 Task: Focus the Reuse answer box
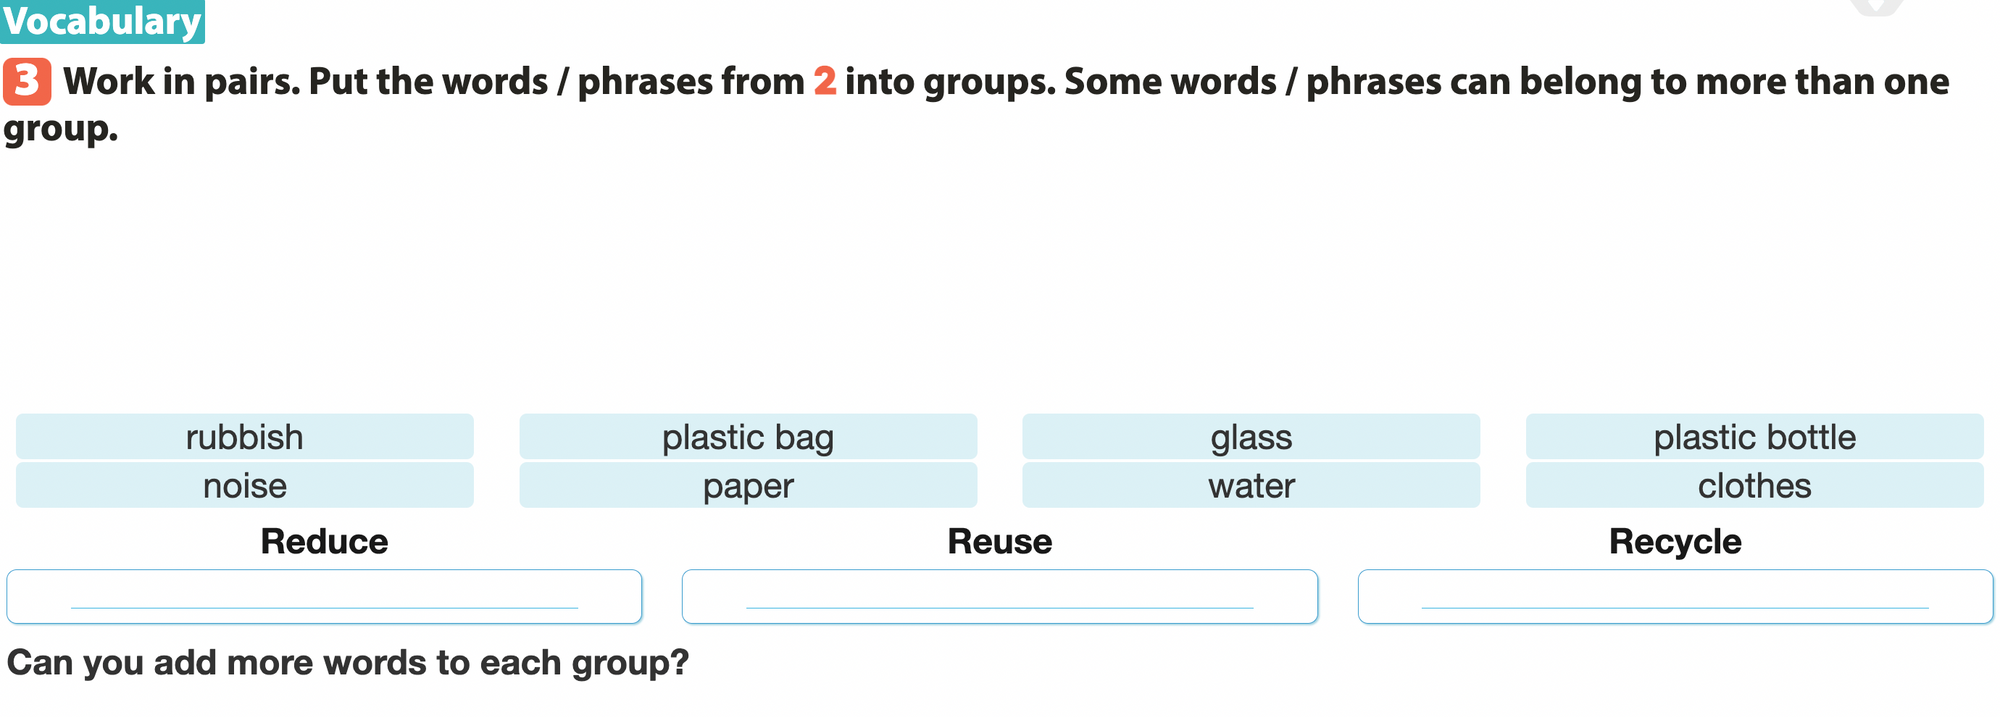[x=1000, y=596]
